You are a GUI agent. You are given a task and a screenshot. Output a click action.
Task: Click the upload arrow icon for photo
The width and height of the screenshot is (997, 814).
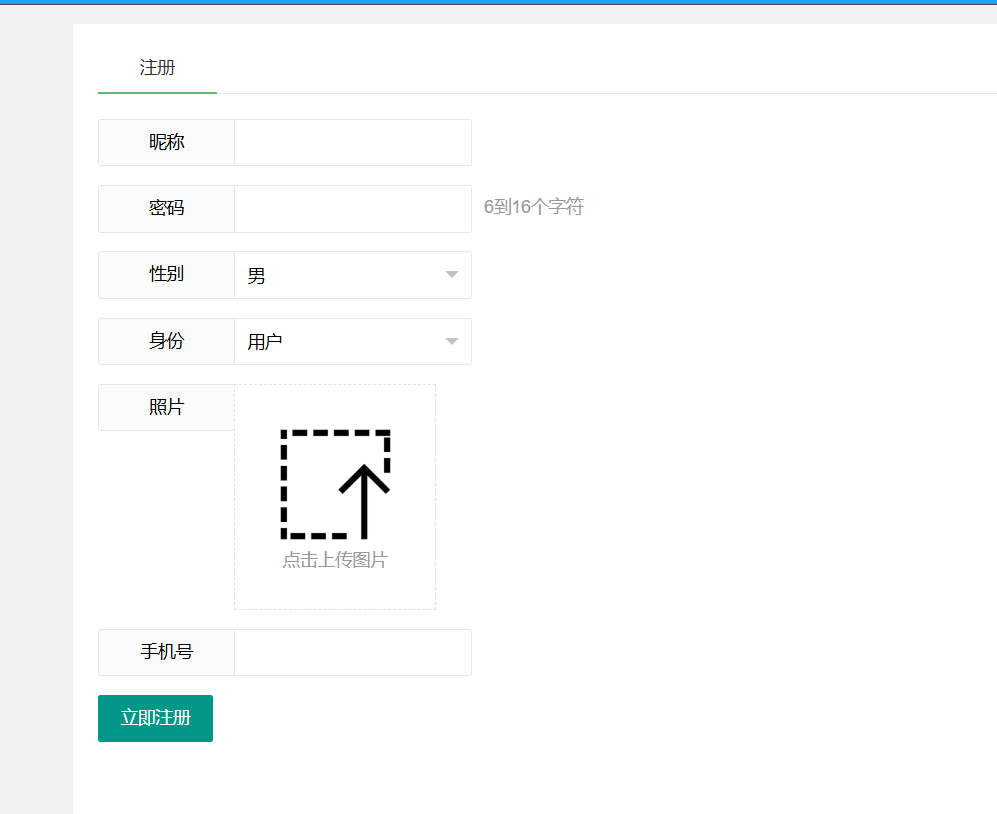(x=335, y=484)
